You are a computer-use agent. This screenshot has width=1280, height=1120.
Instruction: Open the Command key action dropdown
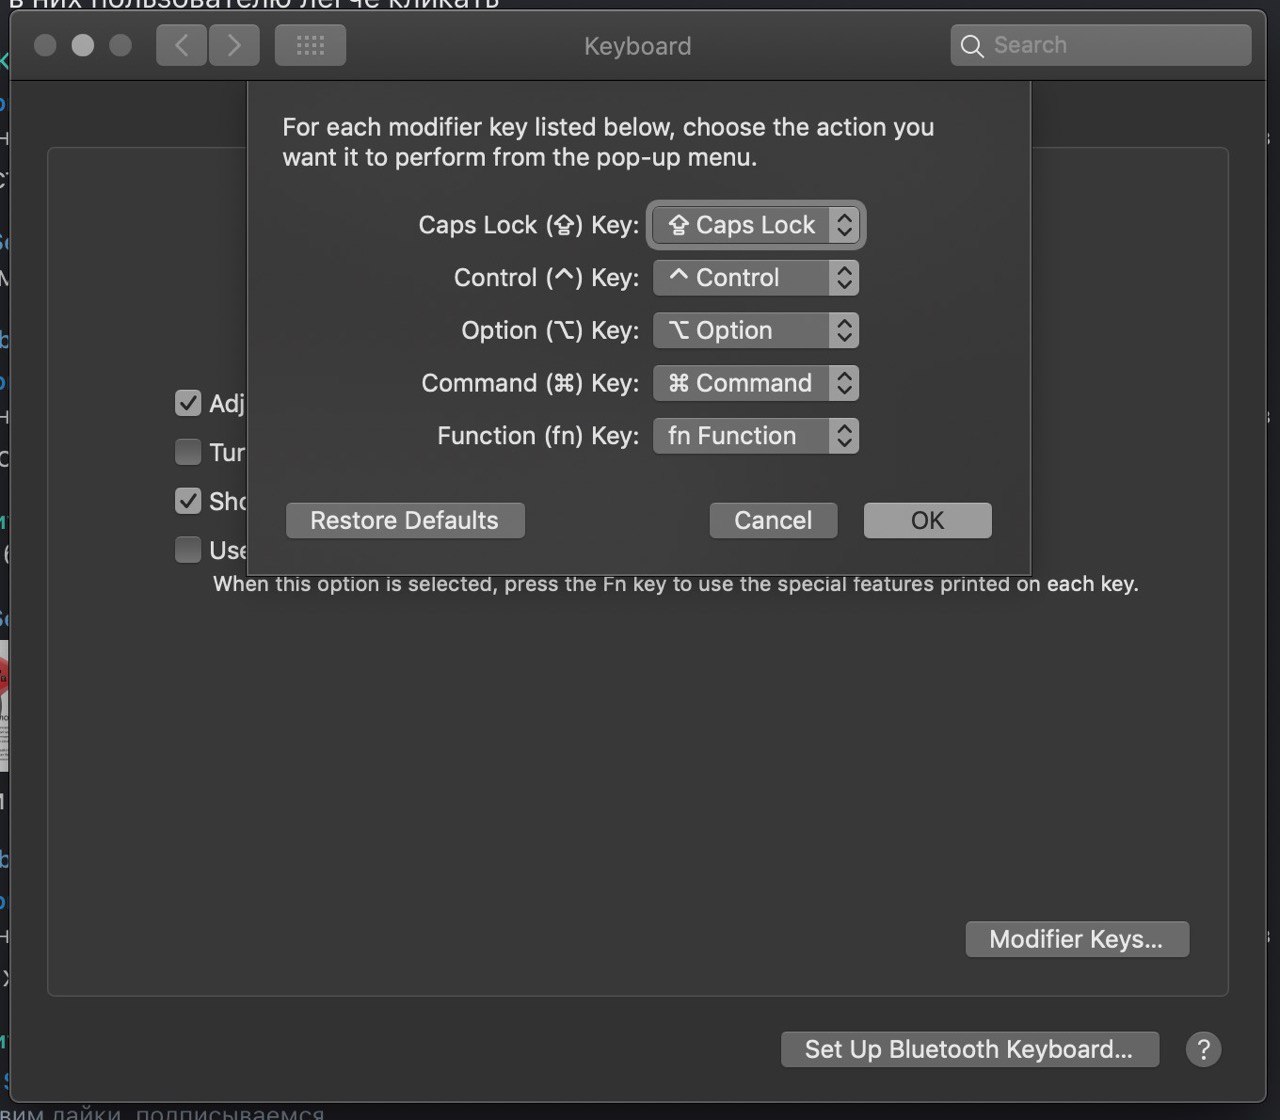[756, 383]
